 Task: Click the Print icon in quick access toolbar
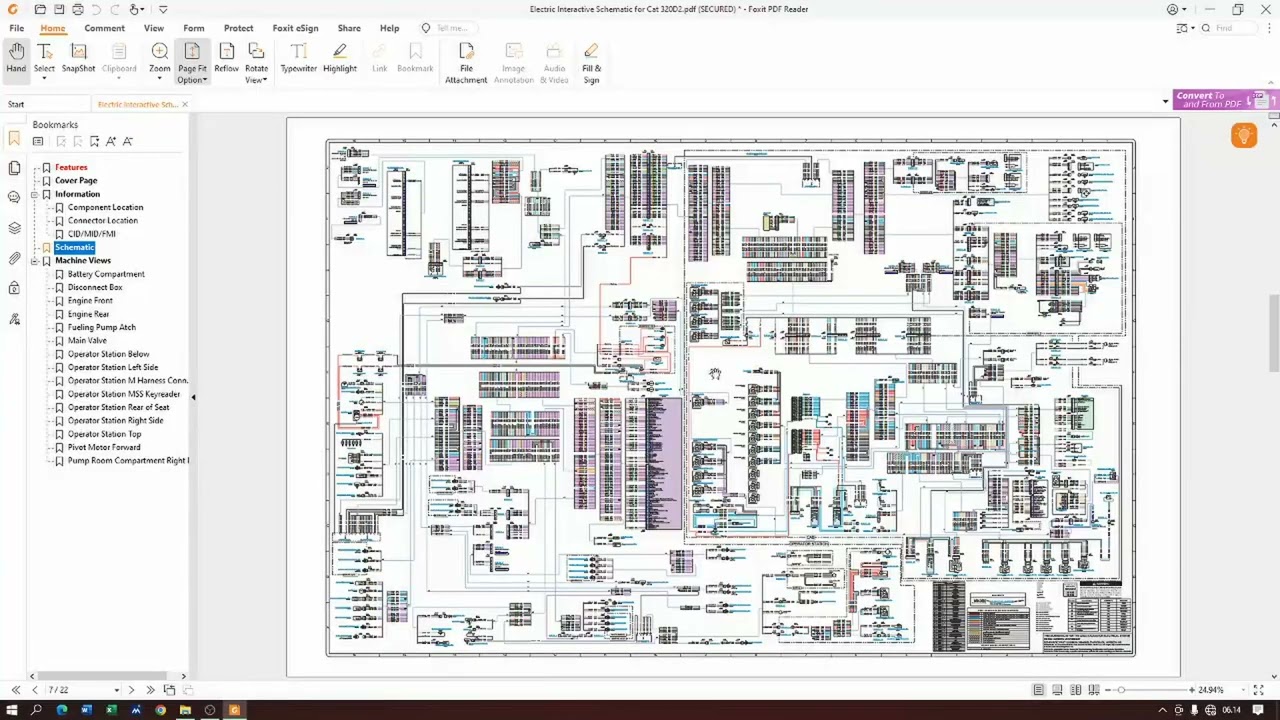coord(77,9)
